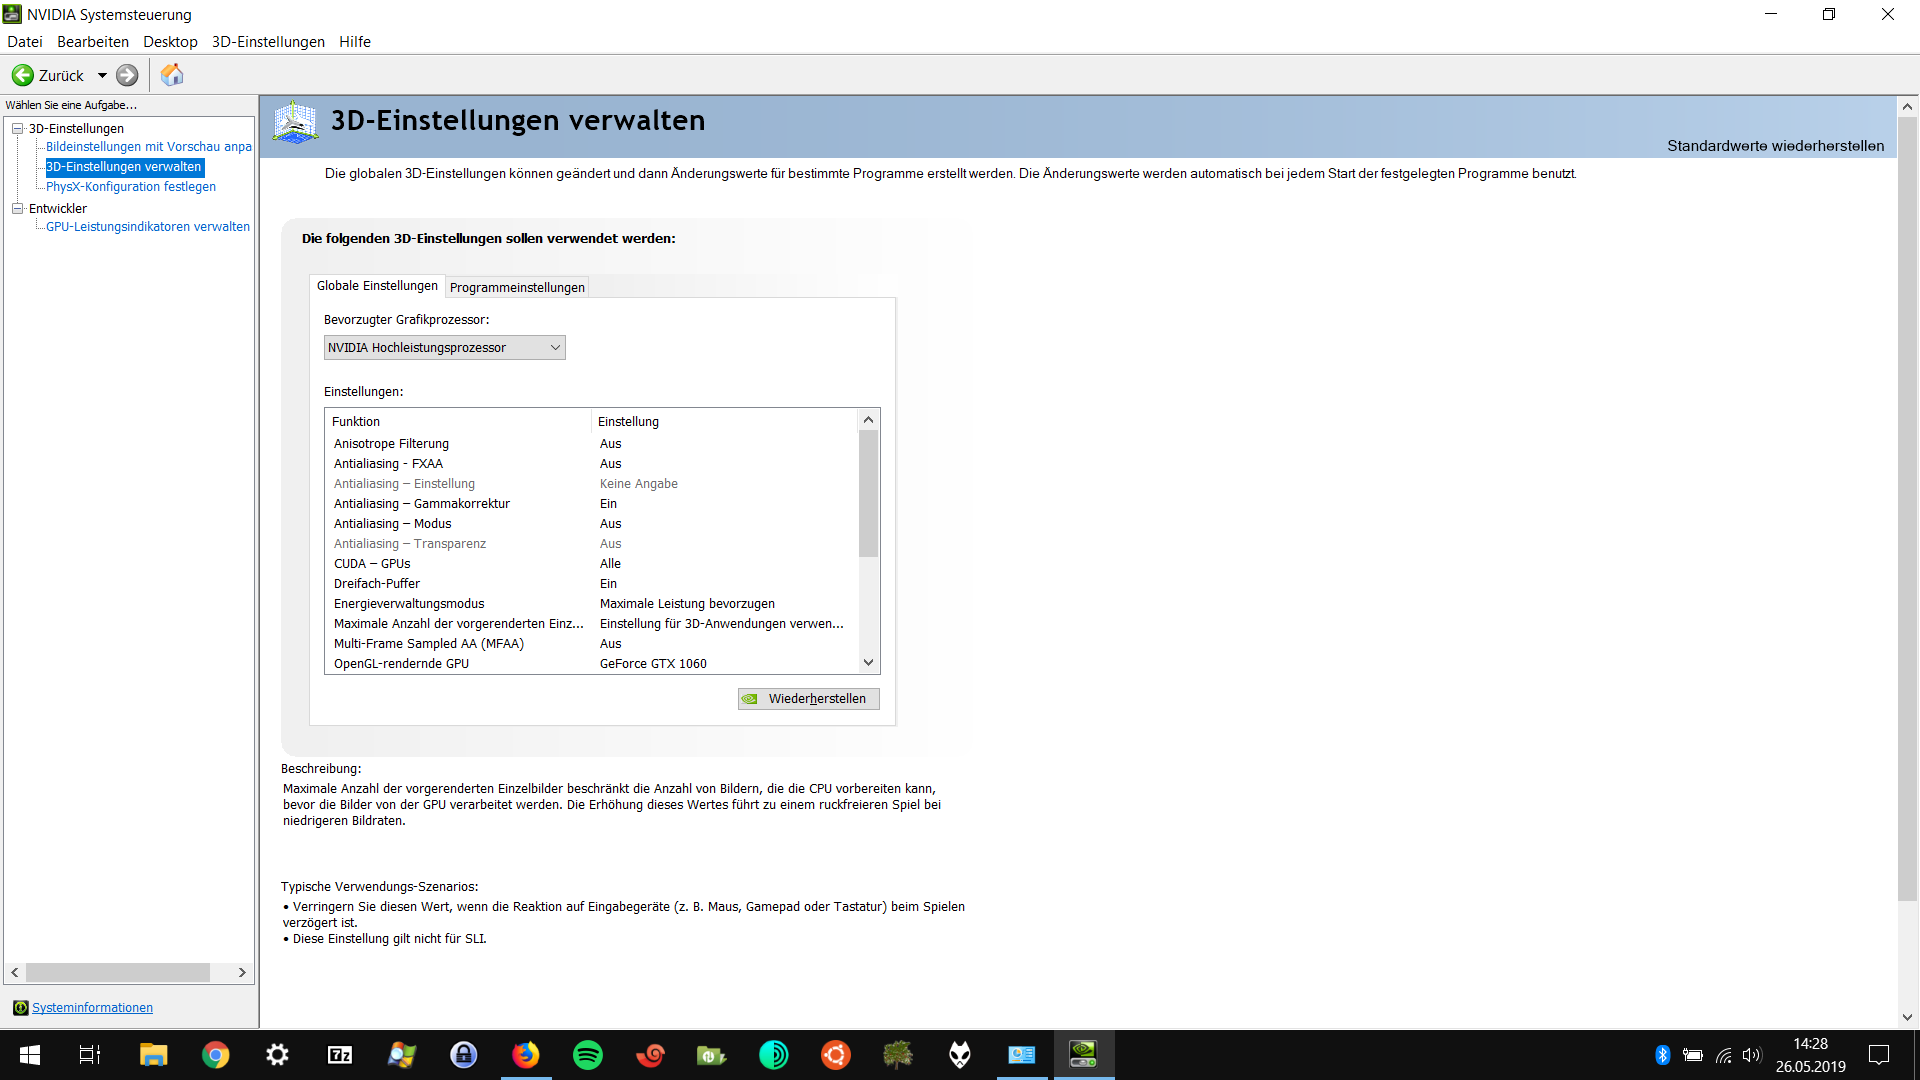
Task: Collapse the 3D-Einstellungen tree node
Action: tap(18, 128)
